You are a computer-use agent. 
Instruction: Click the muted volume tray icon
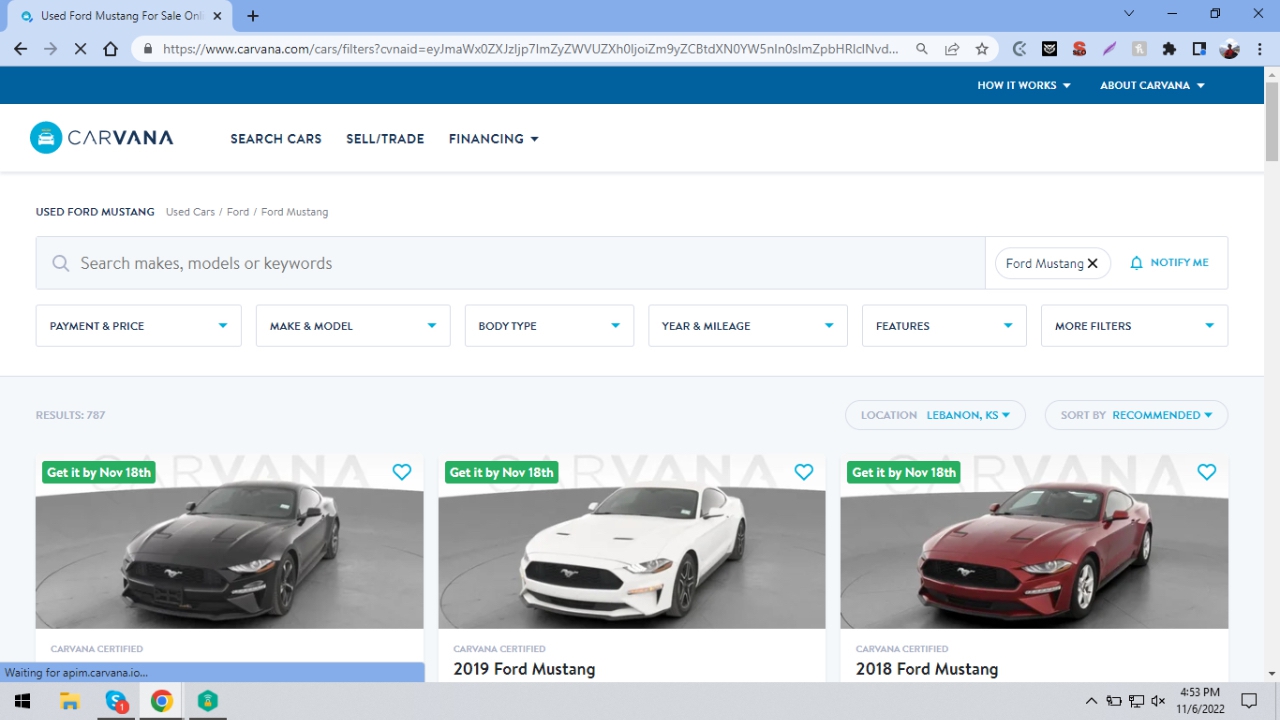point(1158,701)
